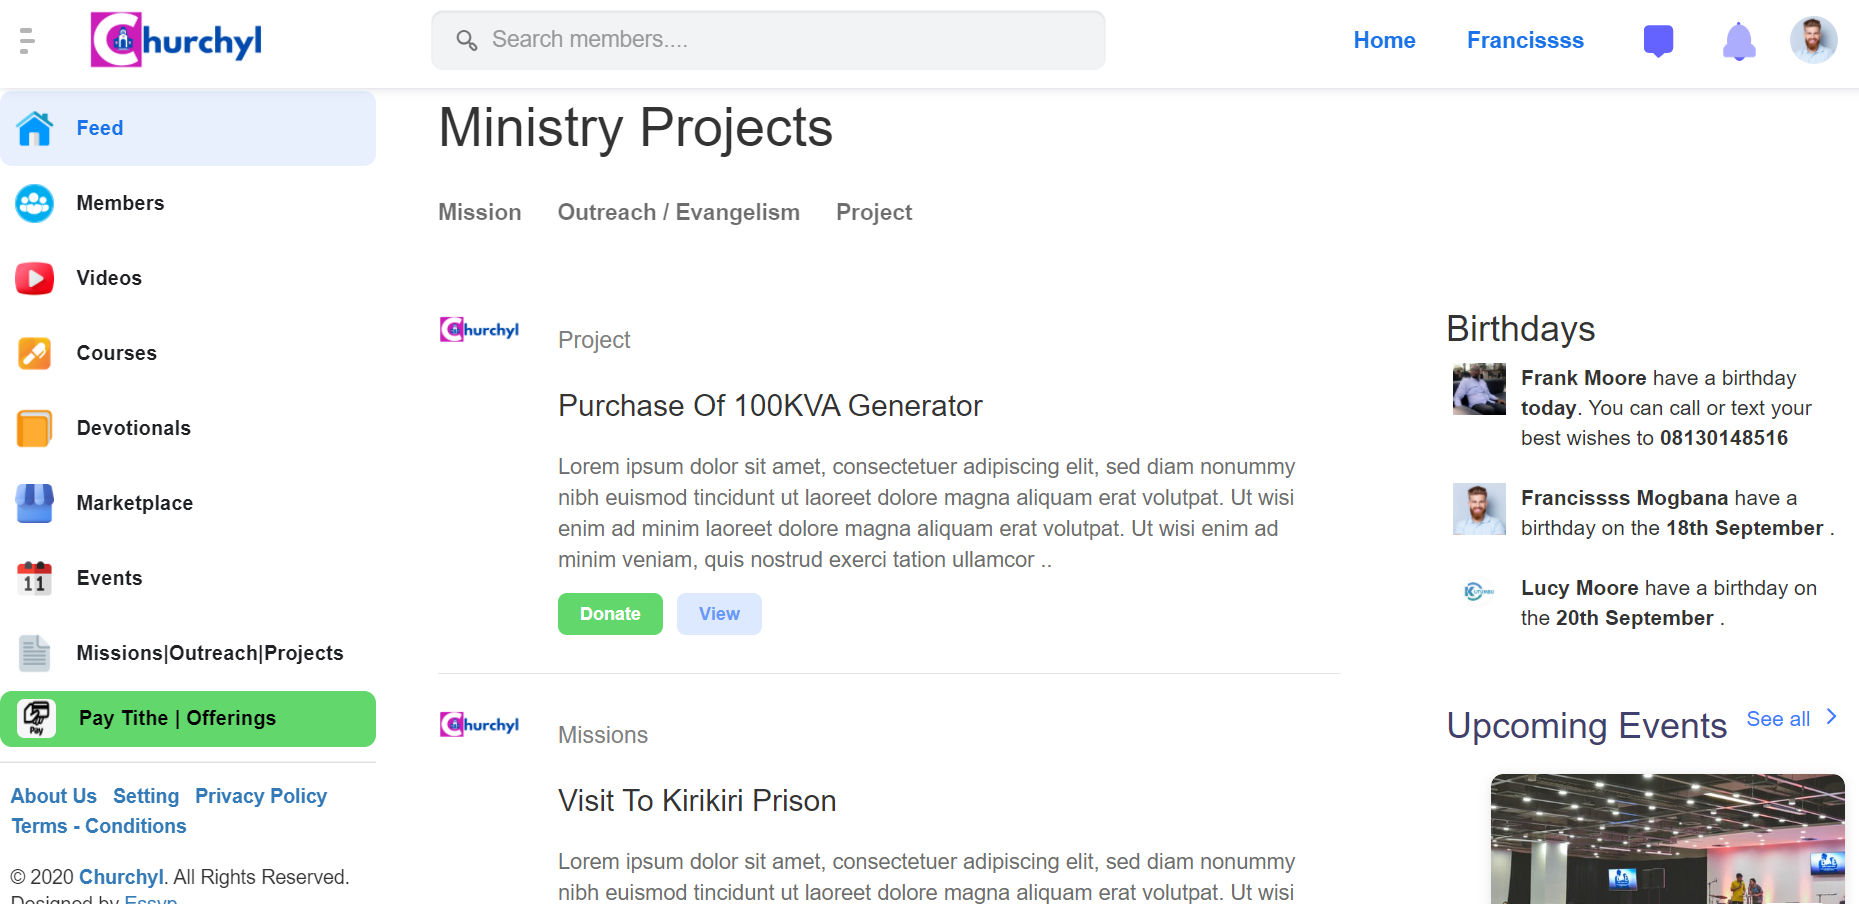Screen dimensions: 1859x904
Task: Focus the Search members field
Action: pos(768,40)
